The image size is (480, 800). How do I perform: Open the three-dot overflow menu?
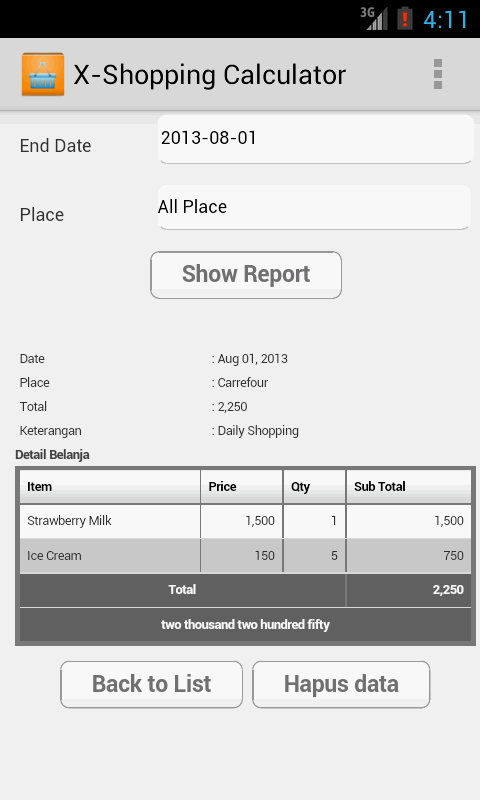438,74
